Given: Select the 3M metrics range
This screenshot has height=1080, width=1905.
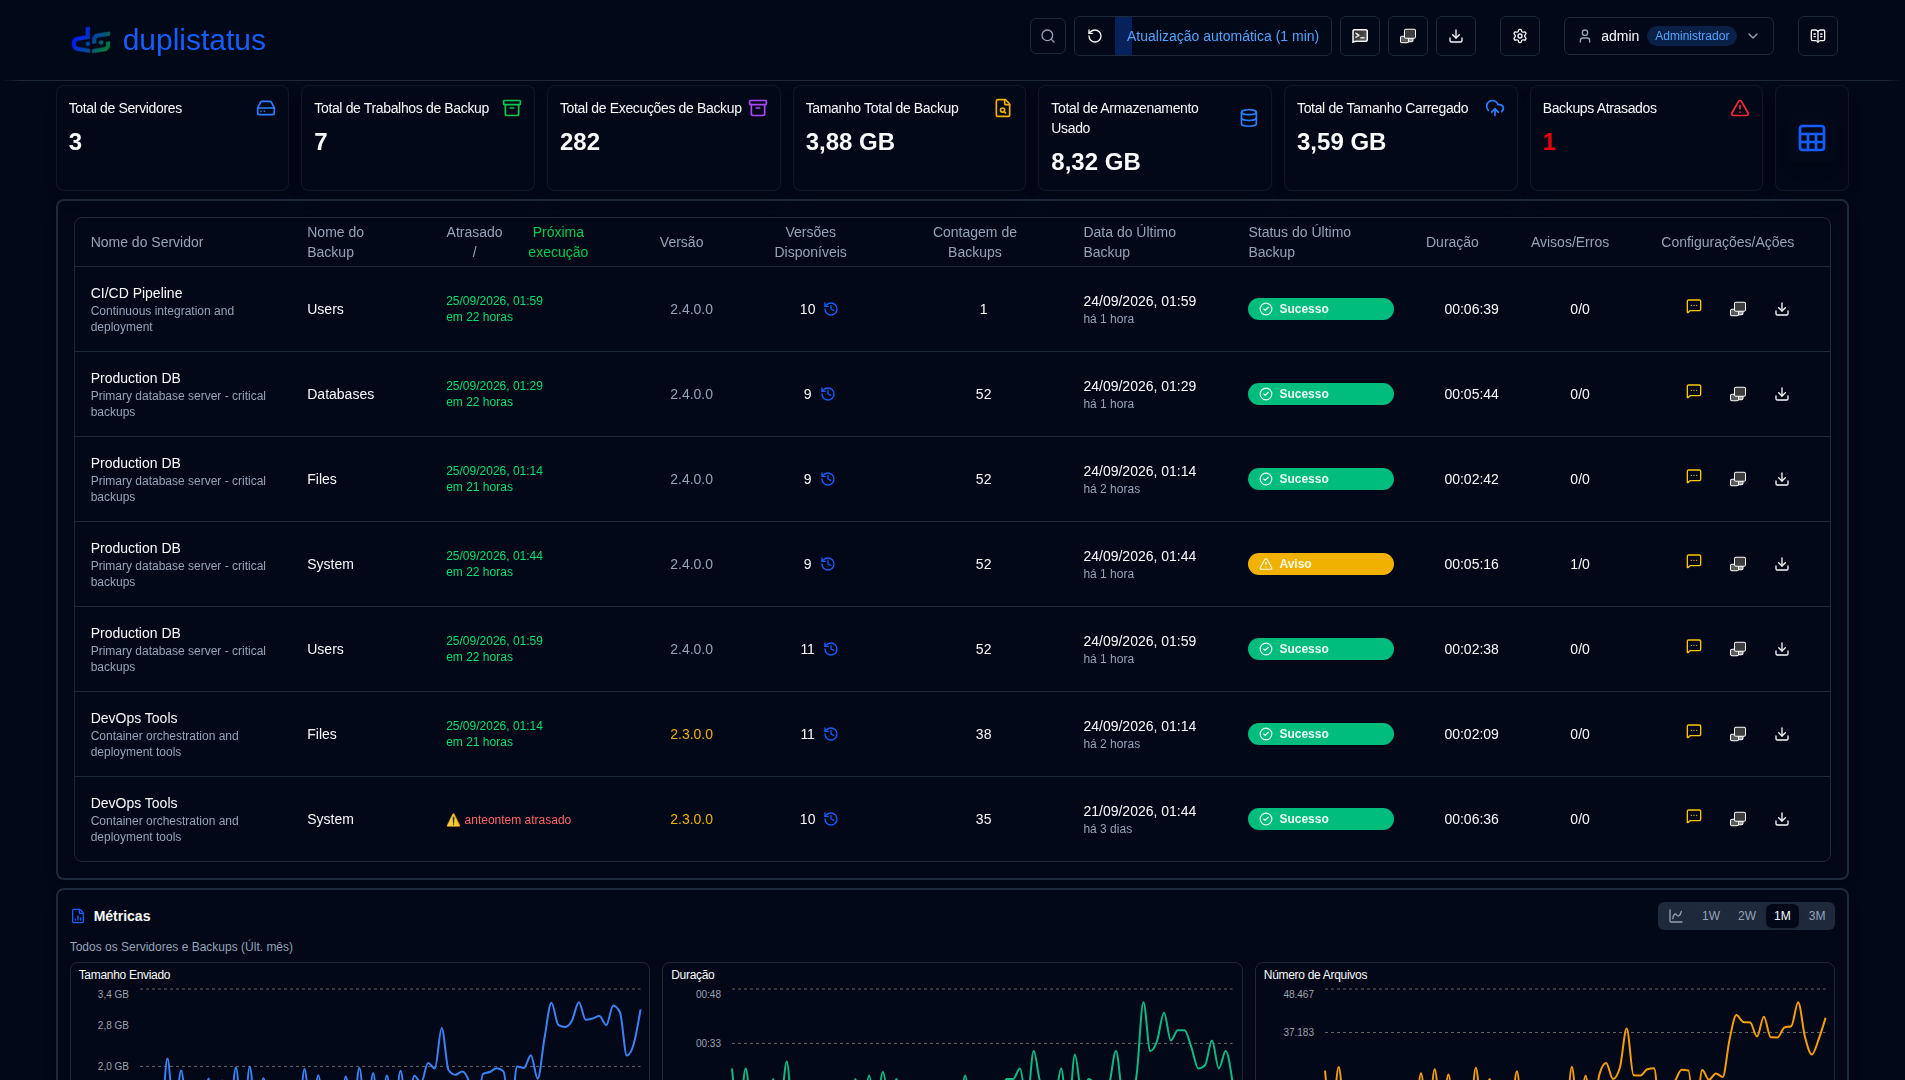Looking at the screenshot, I should pyautogui.click(x=1817, y=916).
